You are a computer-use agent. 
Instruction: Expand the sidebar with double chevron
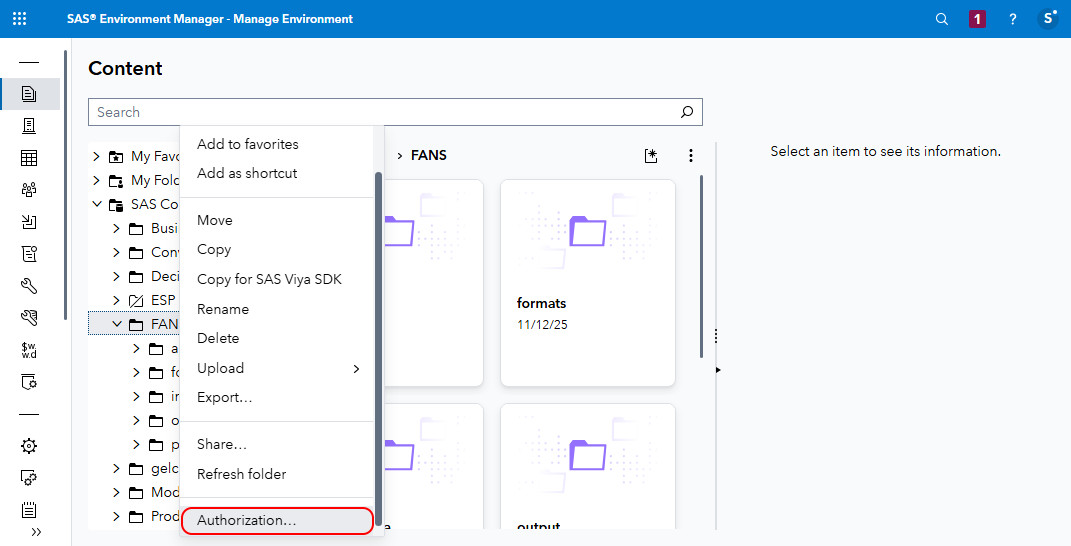(x=36, y=532)
